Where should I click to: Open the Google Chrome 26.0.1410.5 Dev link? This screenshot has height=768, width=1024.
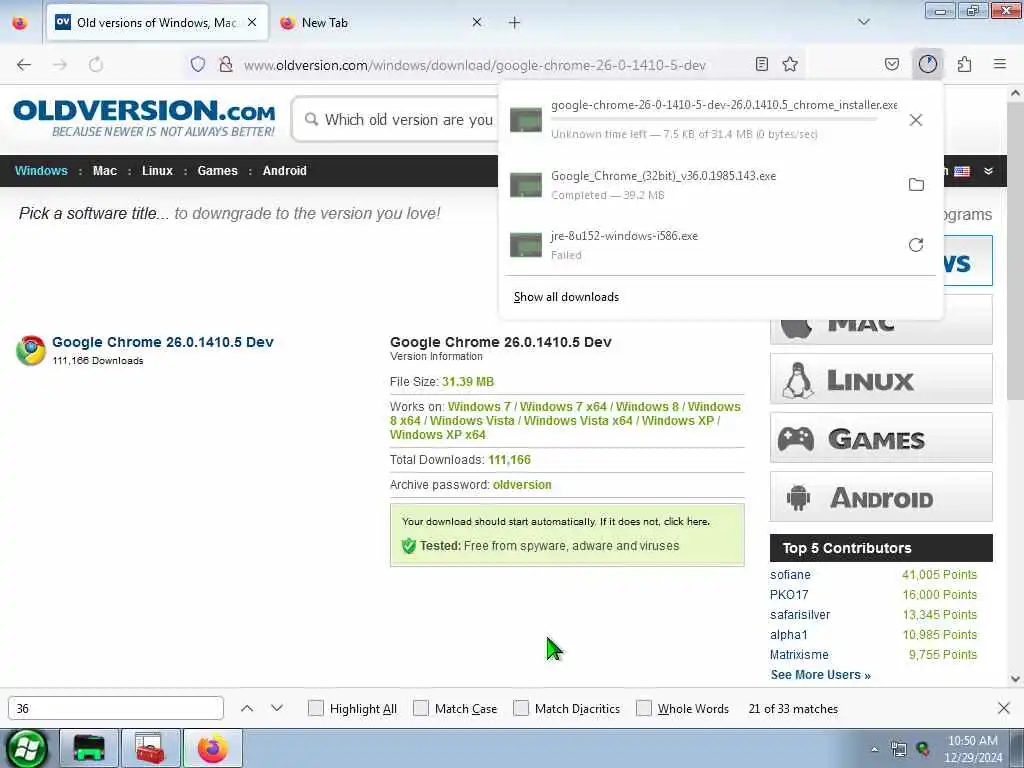tap(163, 342)
